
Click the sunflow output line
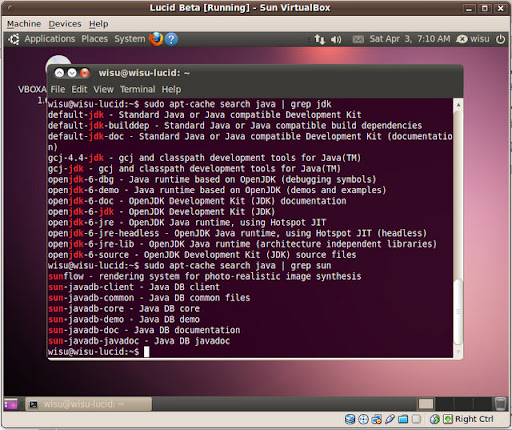tap(204, 276)
